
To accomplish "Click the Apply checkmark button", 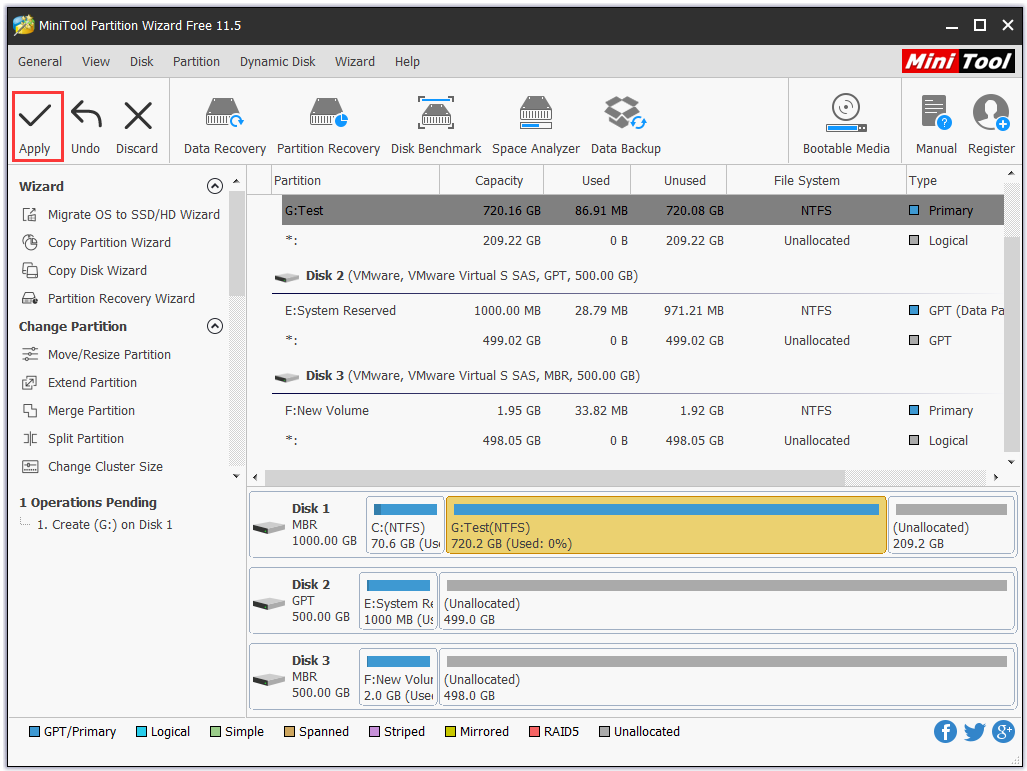I will pyautogui.click(x=35, y=126).
